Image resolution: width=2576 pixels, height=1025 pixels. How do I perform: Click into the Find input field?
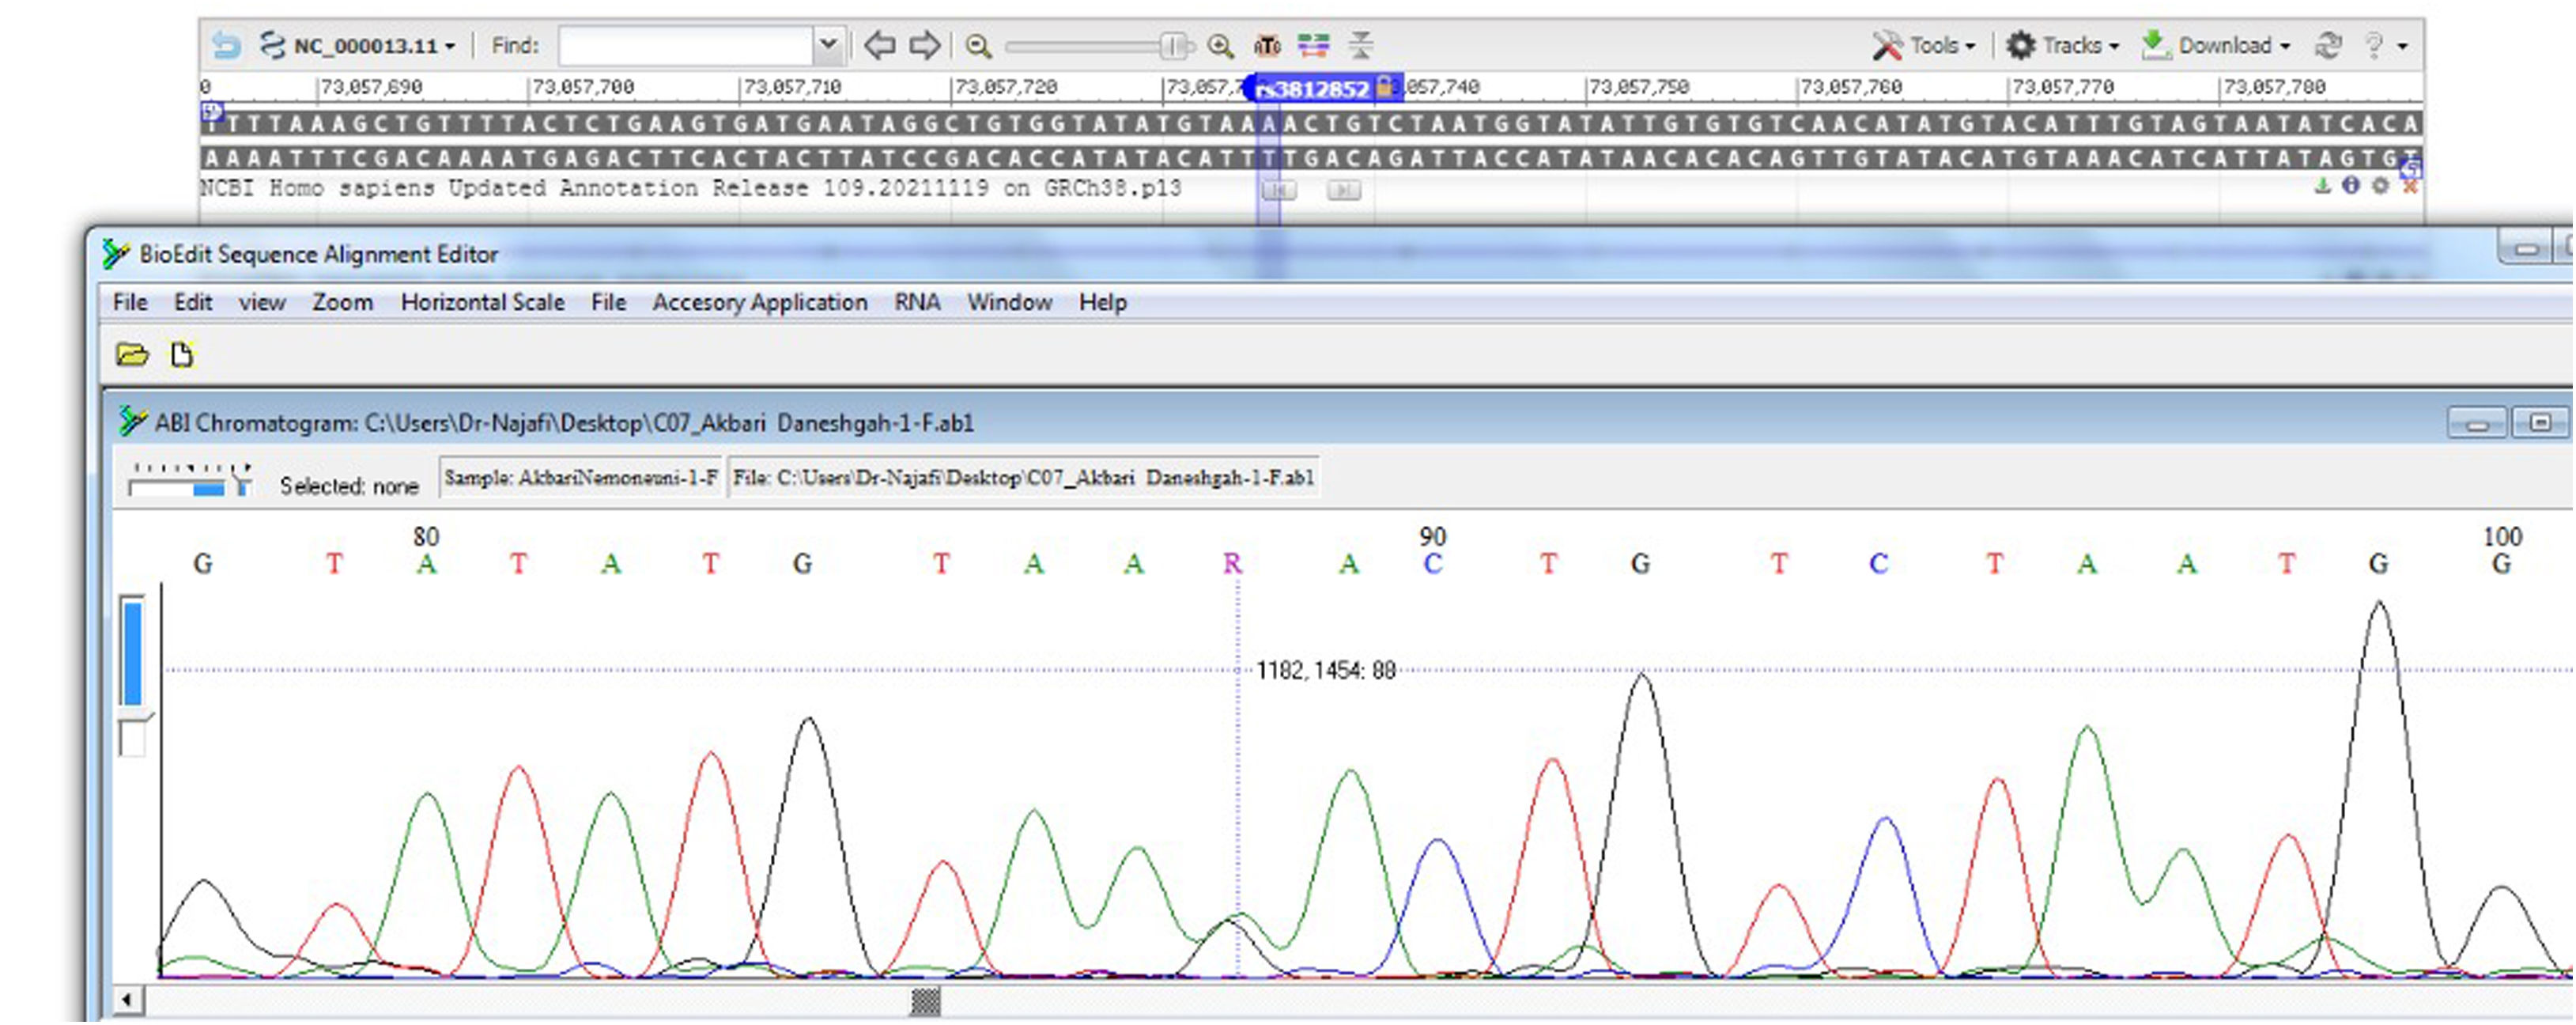(x=686, y=46)
